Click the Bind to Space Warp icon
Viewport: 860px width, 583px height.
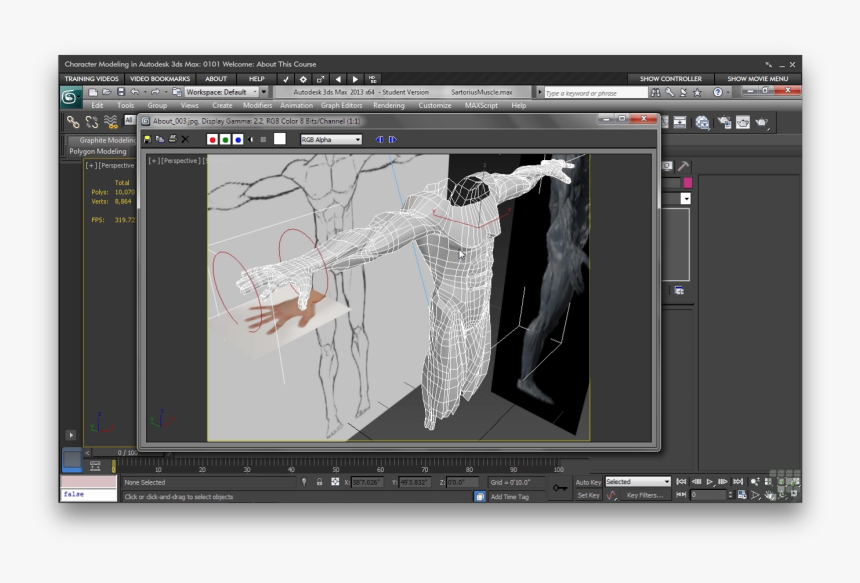point(110,122)
